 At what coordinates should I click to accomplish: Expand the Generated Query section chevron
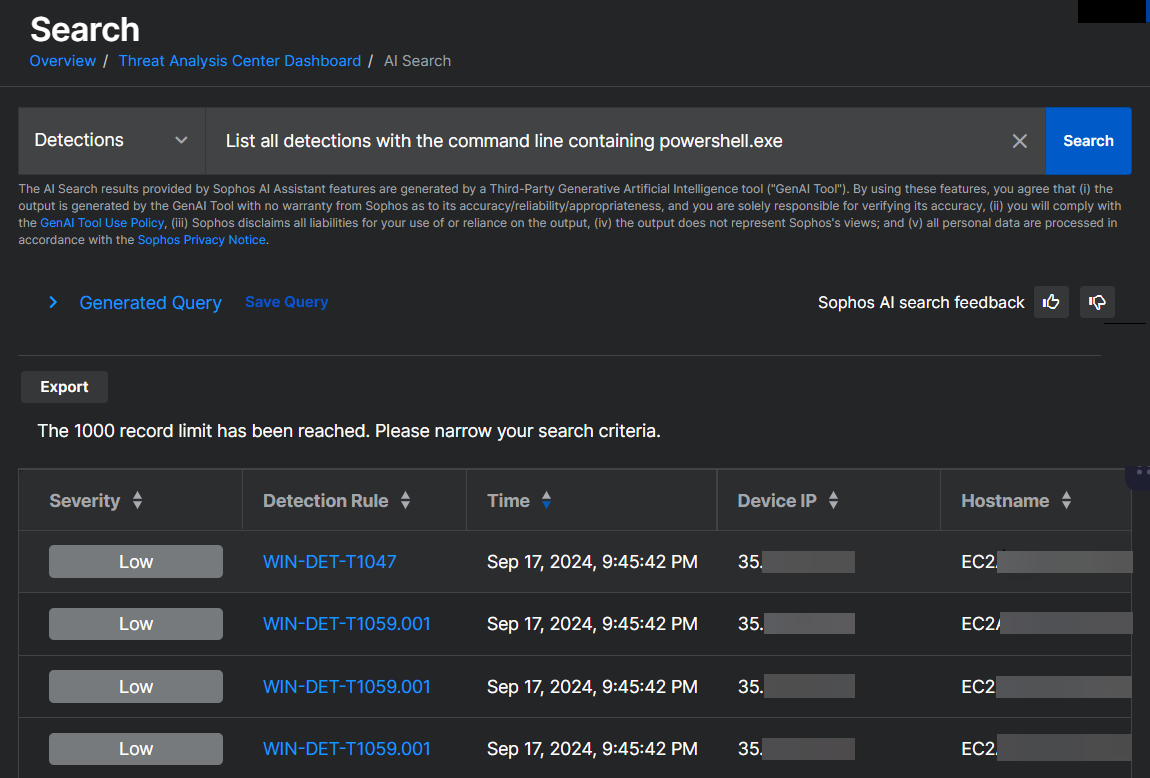(x=54, y=302)
